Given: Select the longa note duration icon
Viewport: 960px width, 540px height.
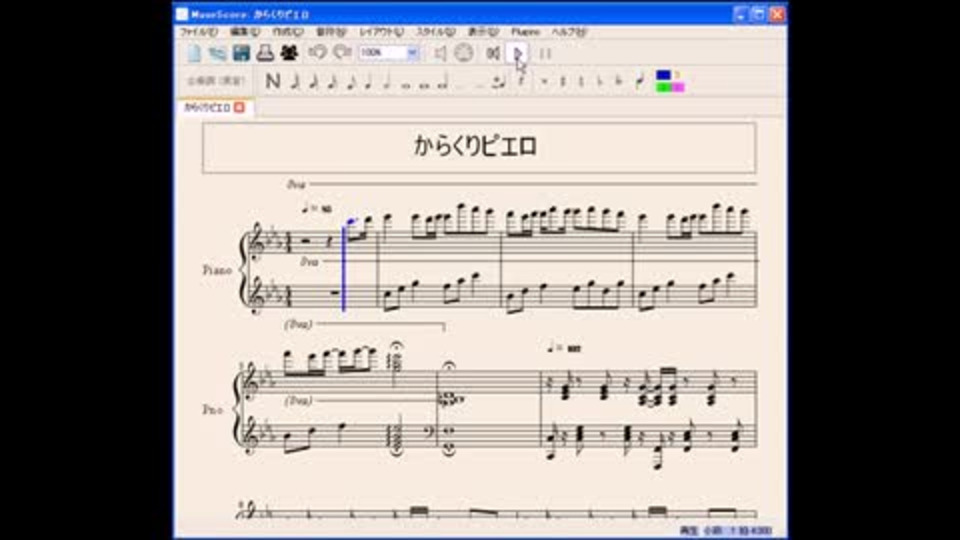Looking at the screenshot, I should (x=443, y=81).
